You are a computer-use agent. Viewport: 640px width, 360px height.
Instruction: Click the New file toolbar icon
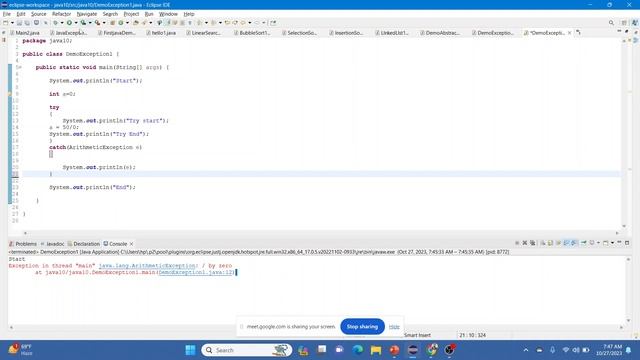6,23
